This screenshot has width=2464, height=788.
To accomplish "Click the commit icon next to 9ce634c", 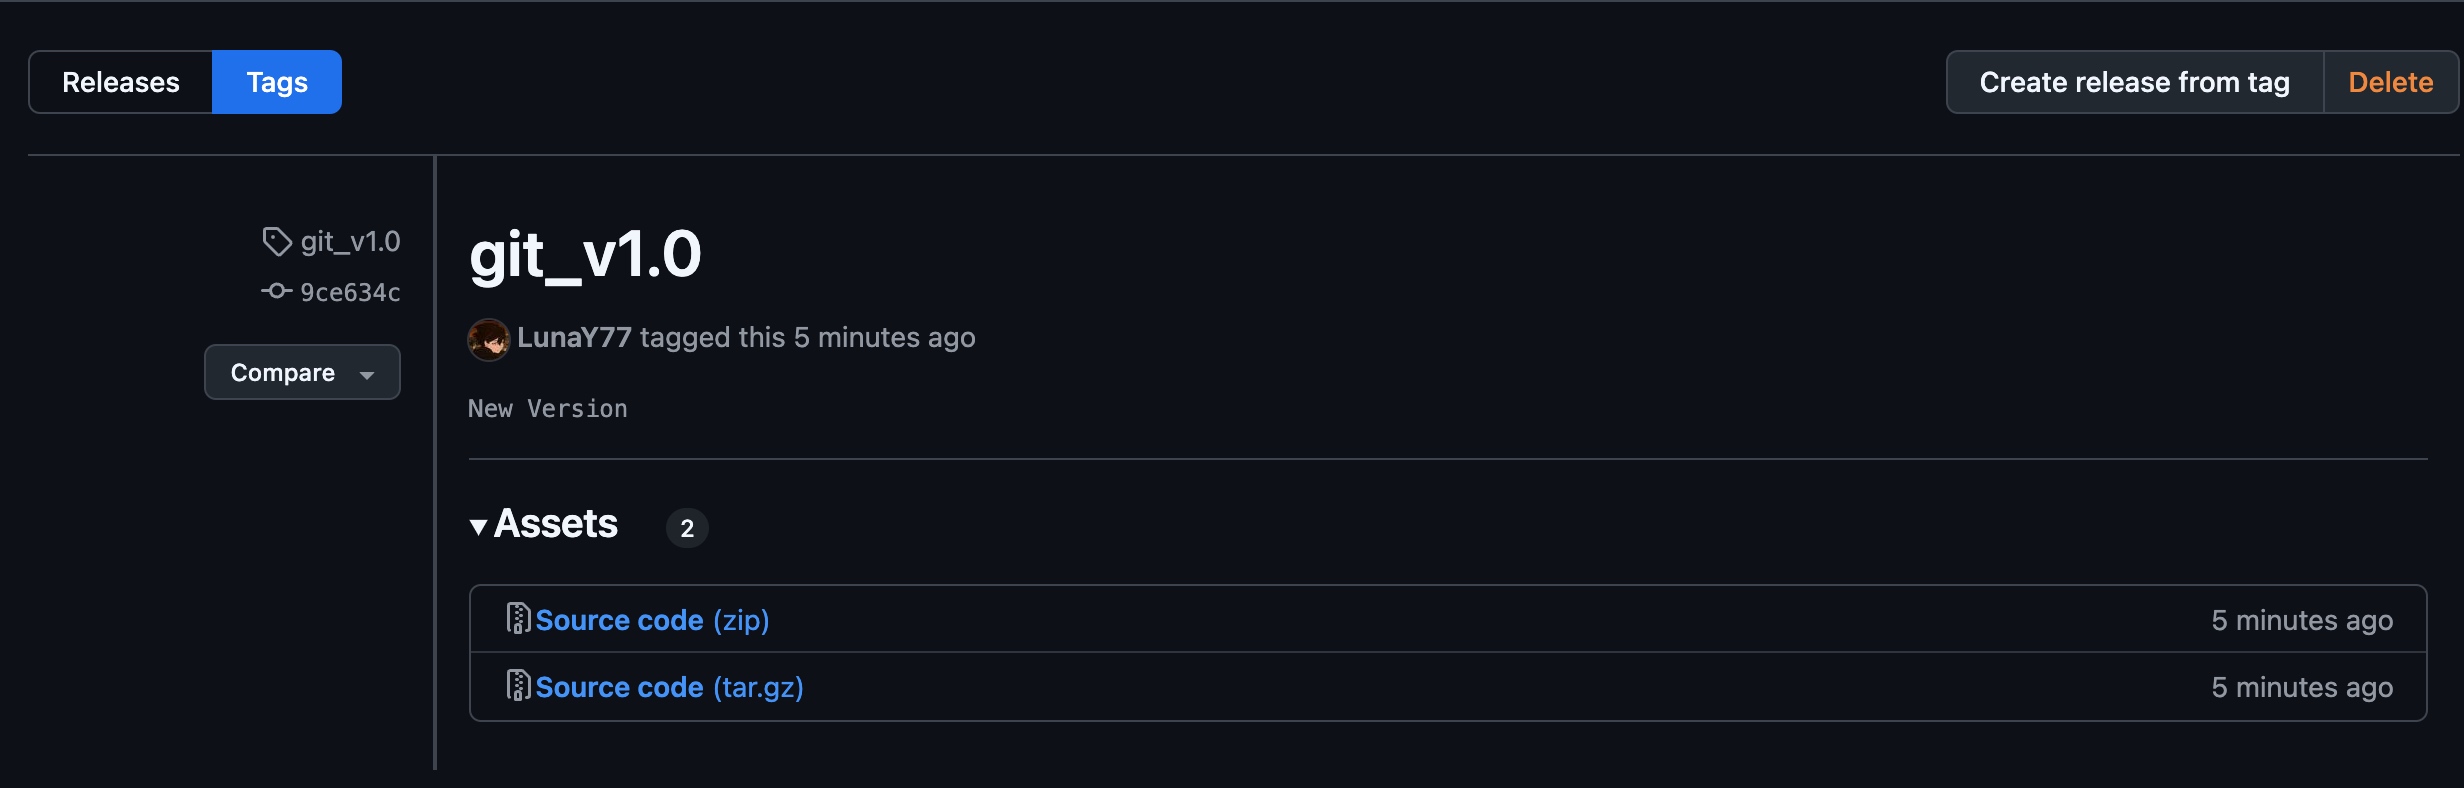I will (x=277, y=291).
